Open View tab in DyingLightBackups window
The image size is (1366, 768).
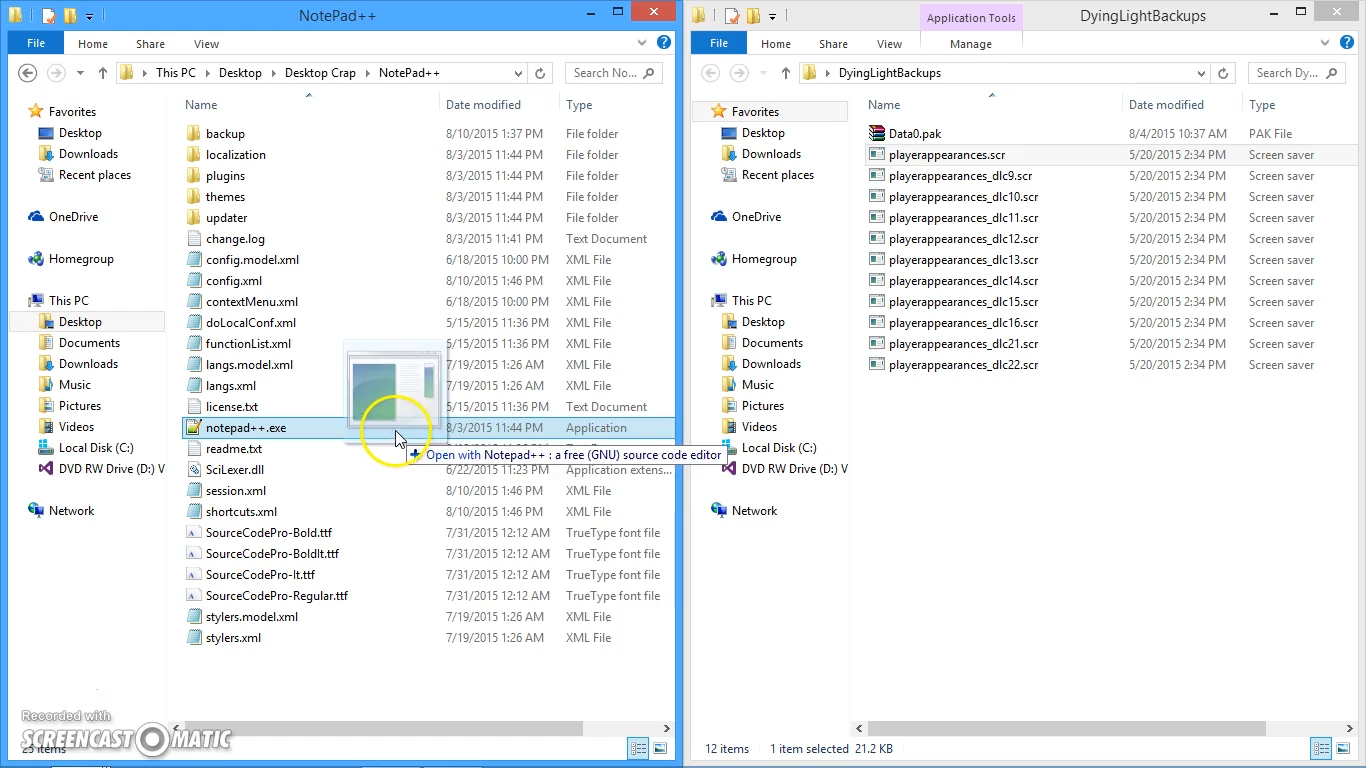click(889, 44)
